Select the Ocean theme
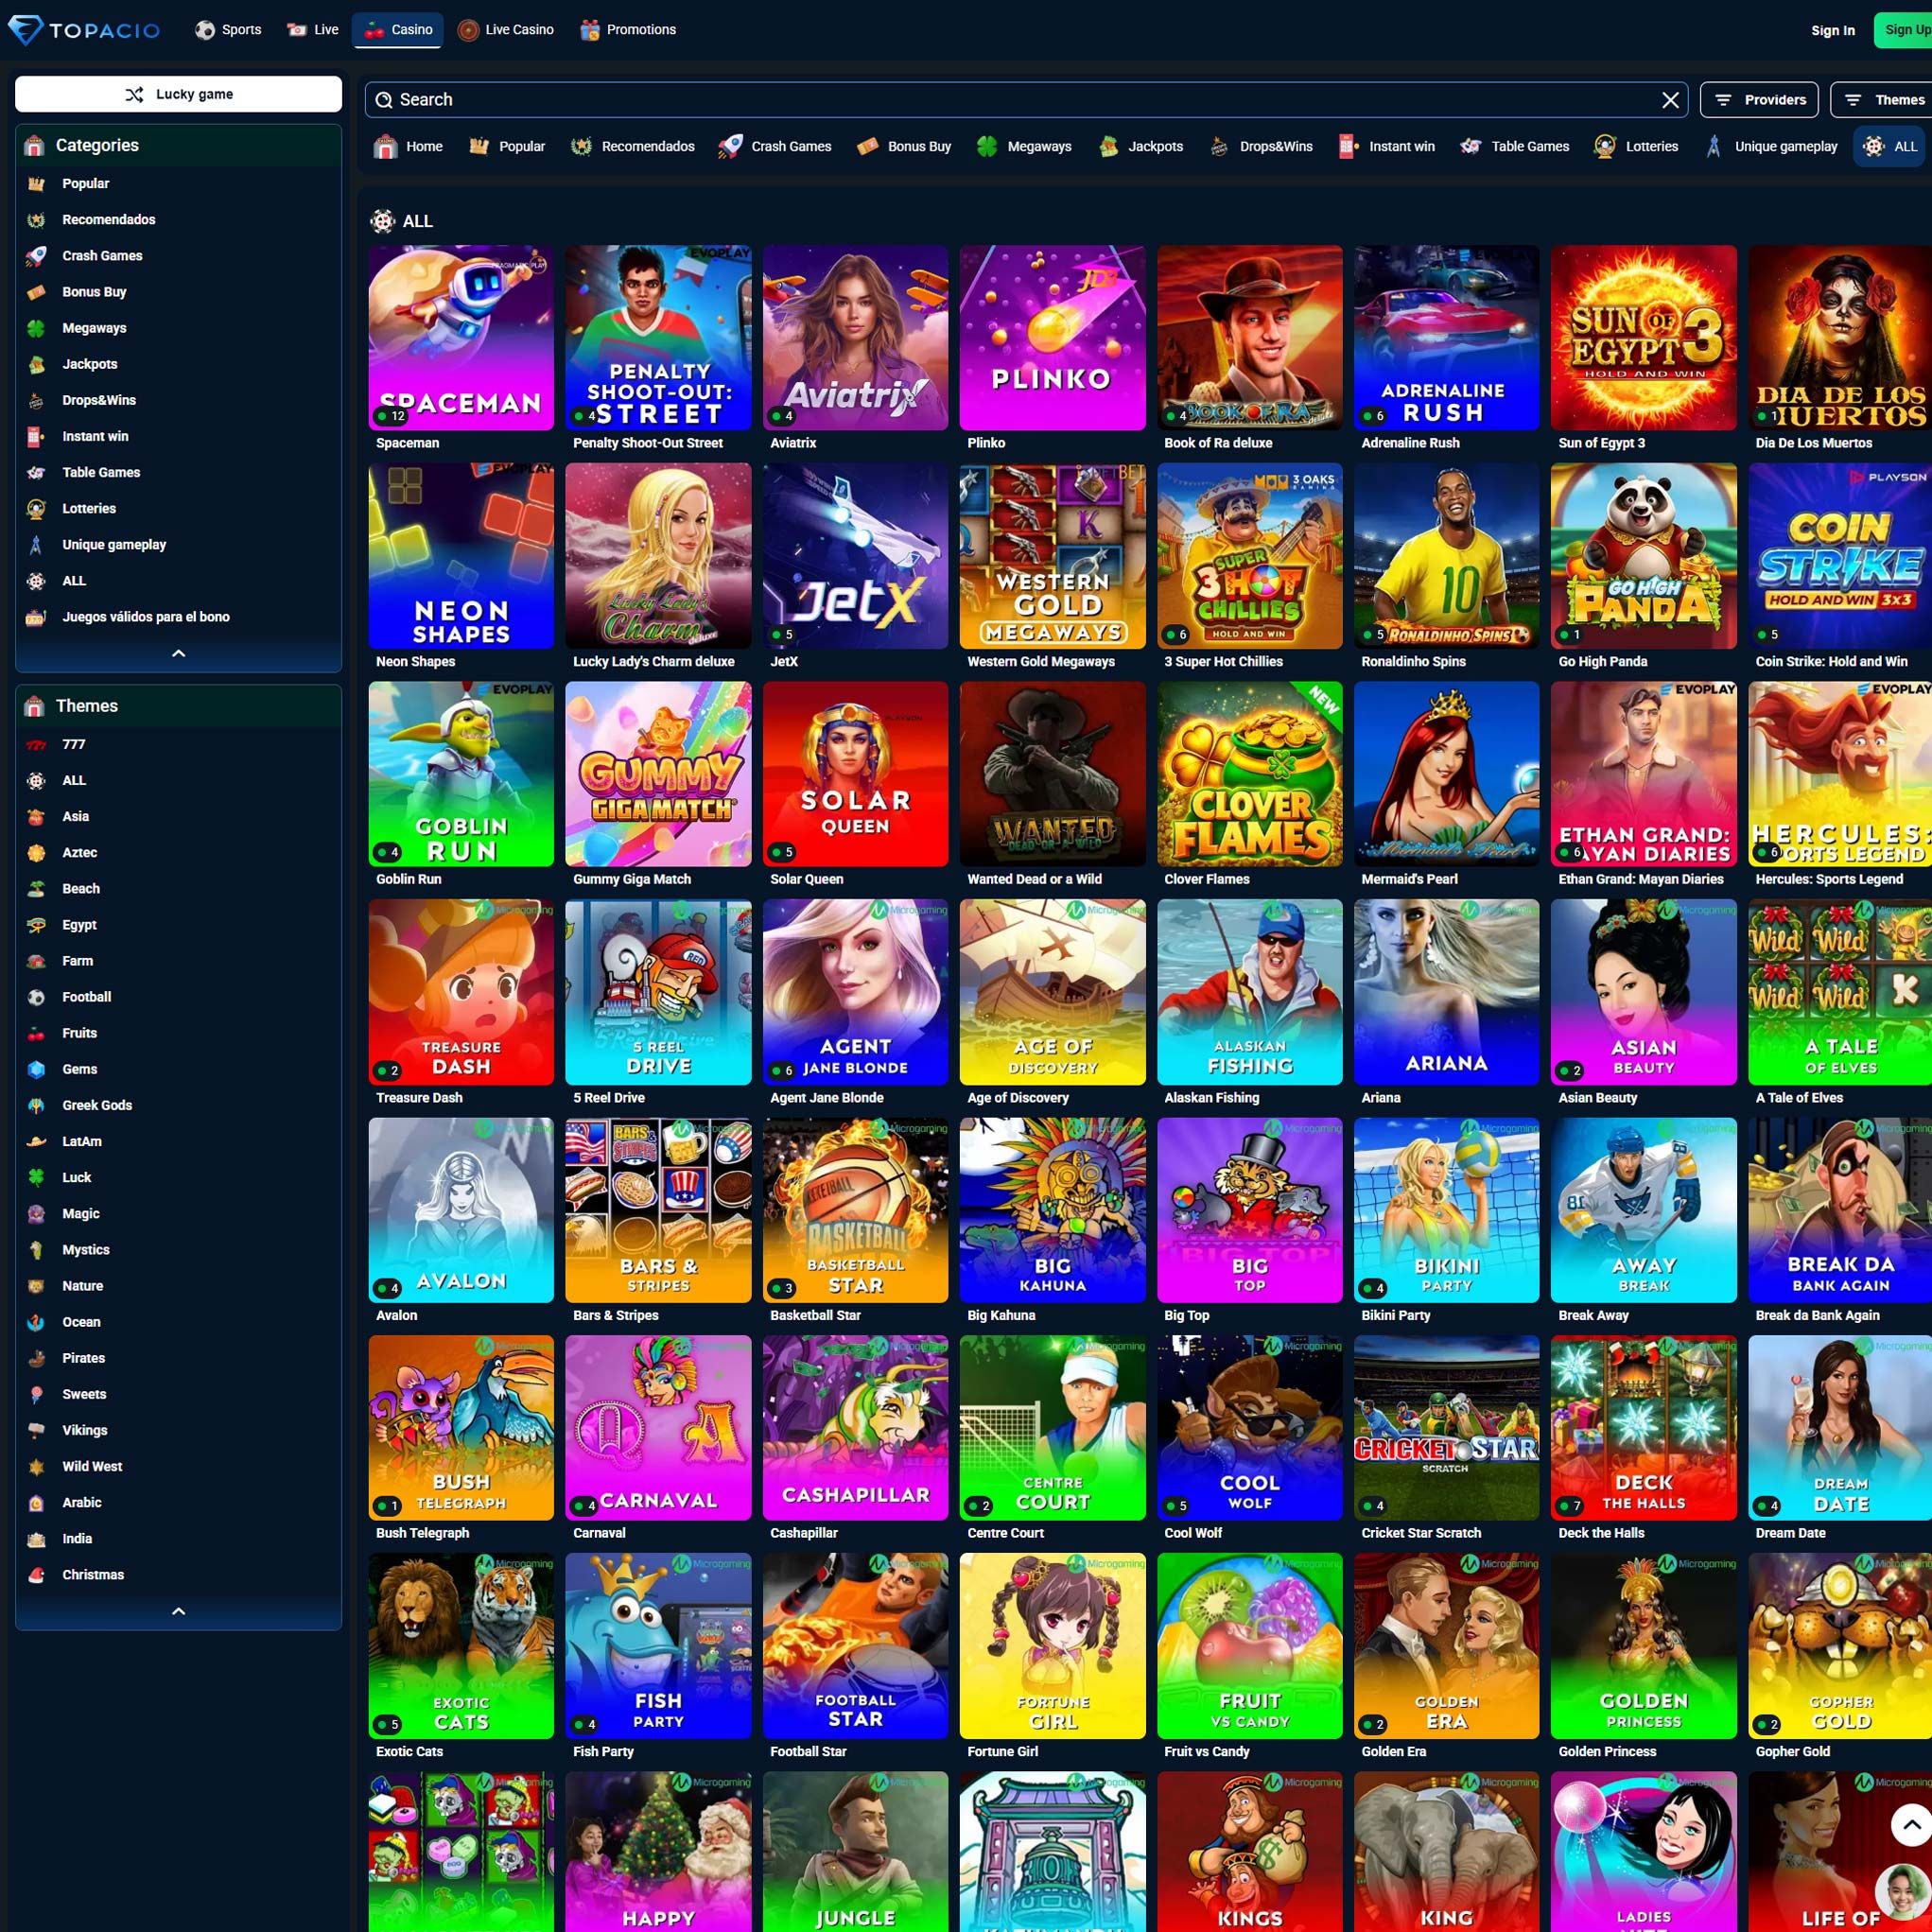The width and height of the screenshot is (1932, 1932). [81, 1322]
